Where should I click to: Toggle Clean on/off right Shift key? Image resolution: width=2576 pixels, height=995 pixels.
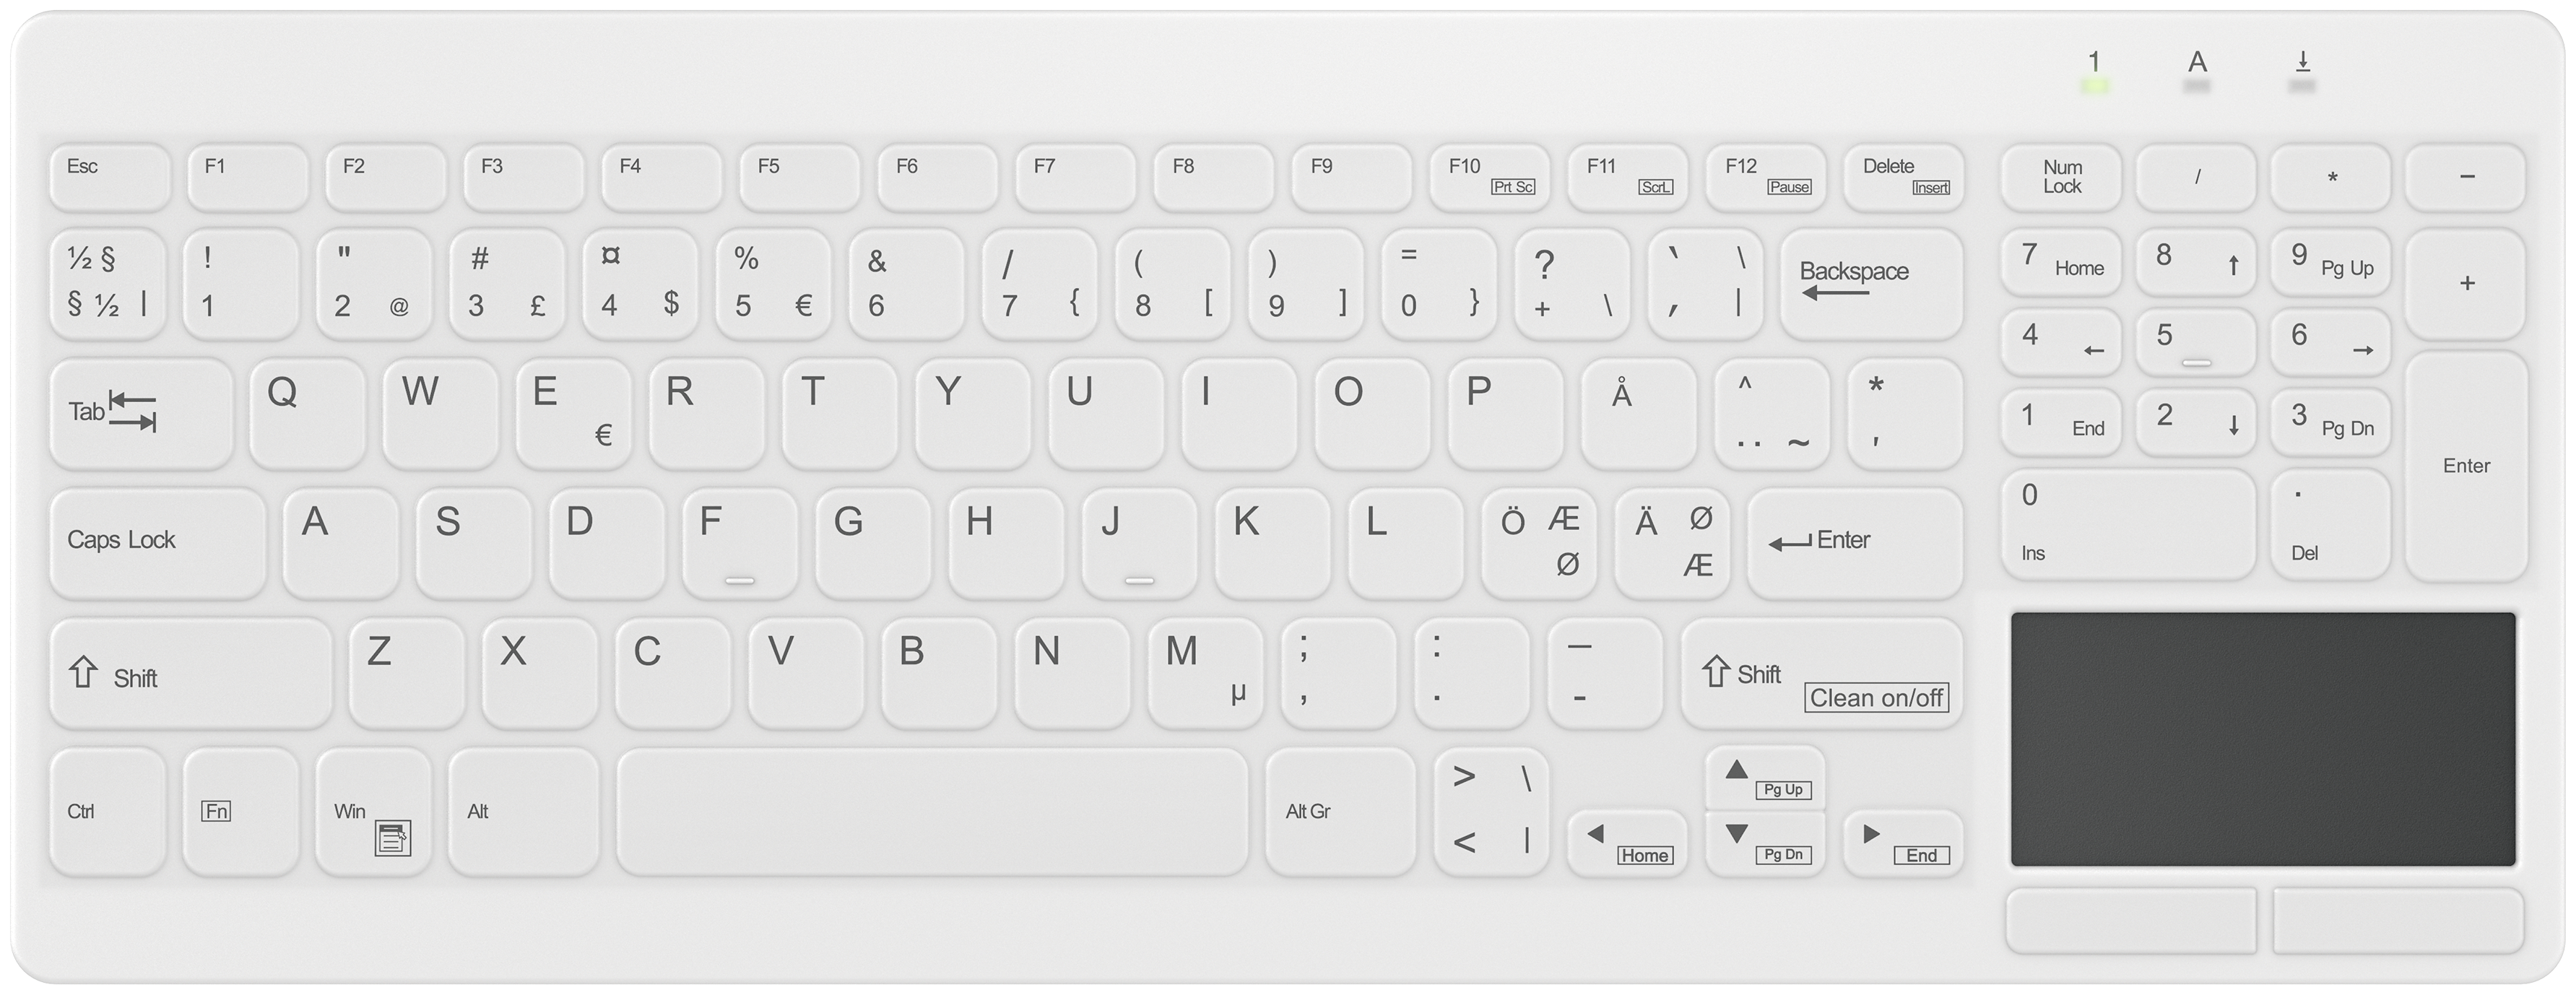tap(1821, 674)
